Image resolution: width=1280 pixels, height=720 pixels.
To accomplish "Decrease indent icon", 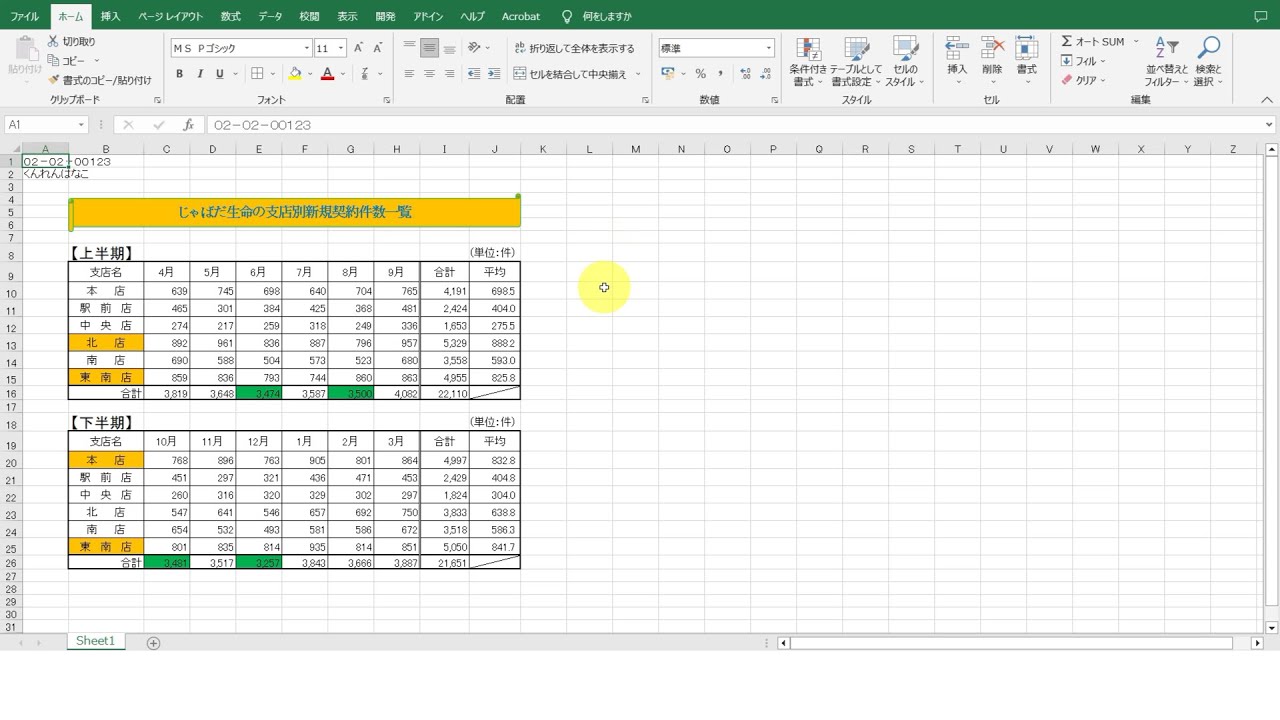I will click(474, 74).
